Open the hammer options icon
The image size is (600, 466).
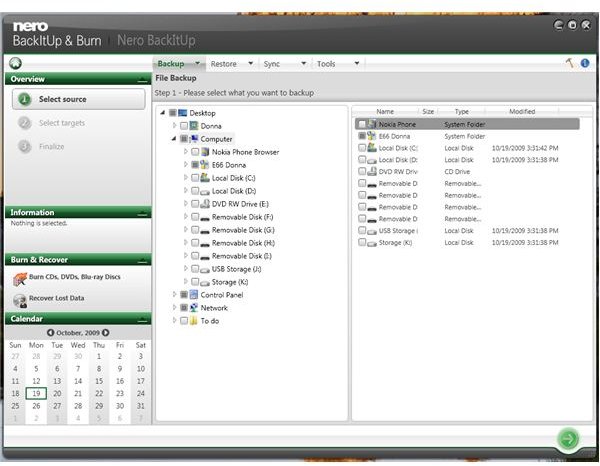tap(570, 63)
